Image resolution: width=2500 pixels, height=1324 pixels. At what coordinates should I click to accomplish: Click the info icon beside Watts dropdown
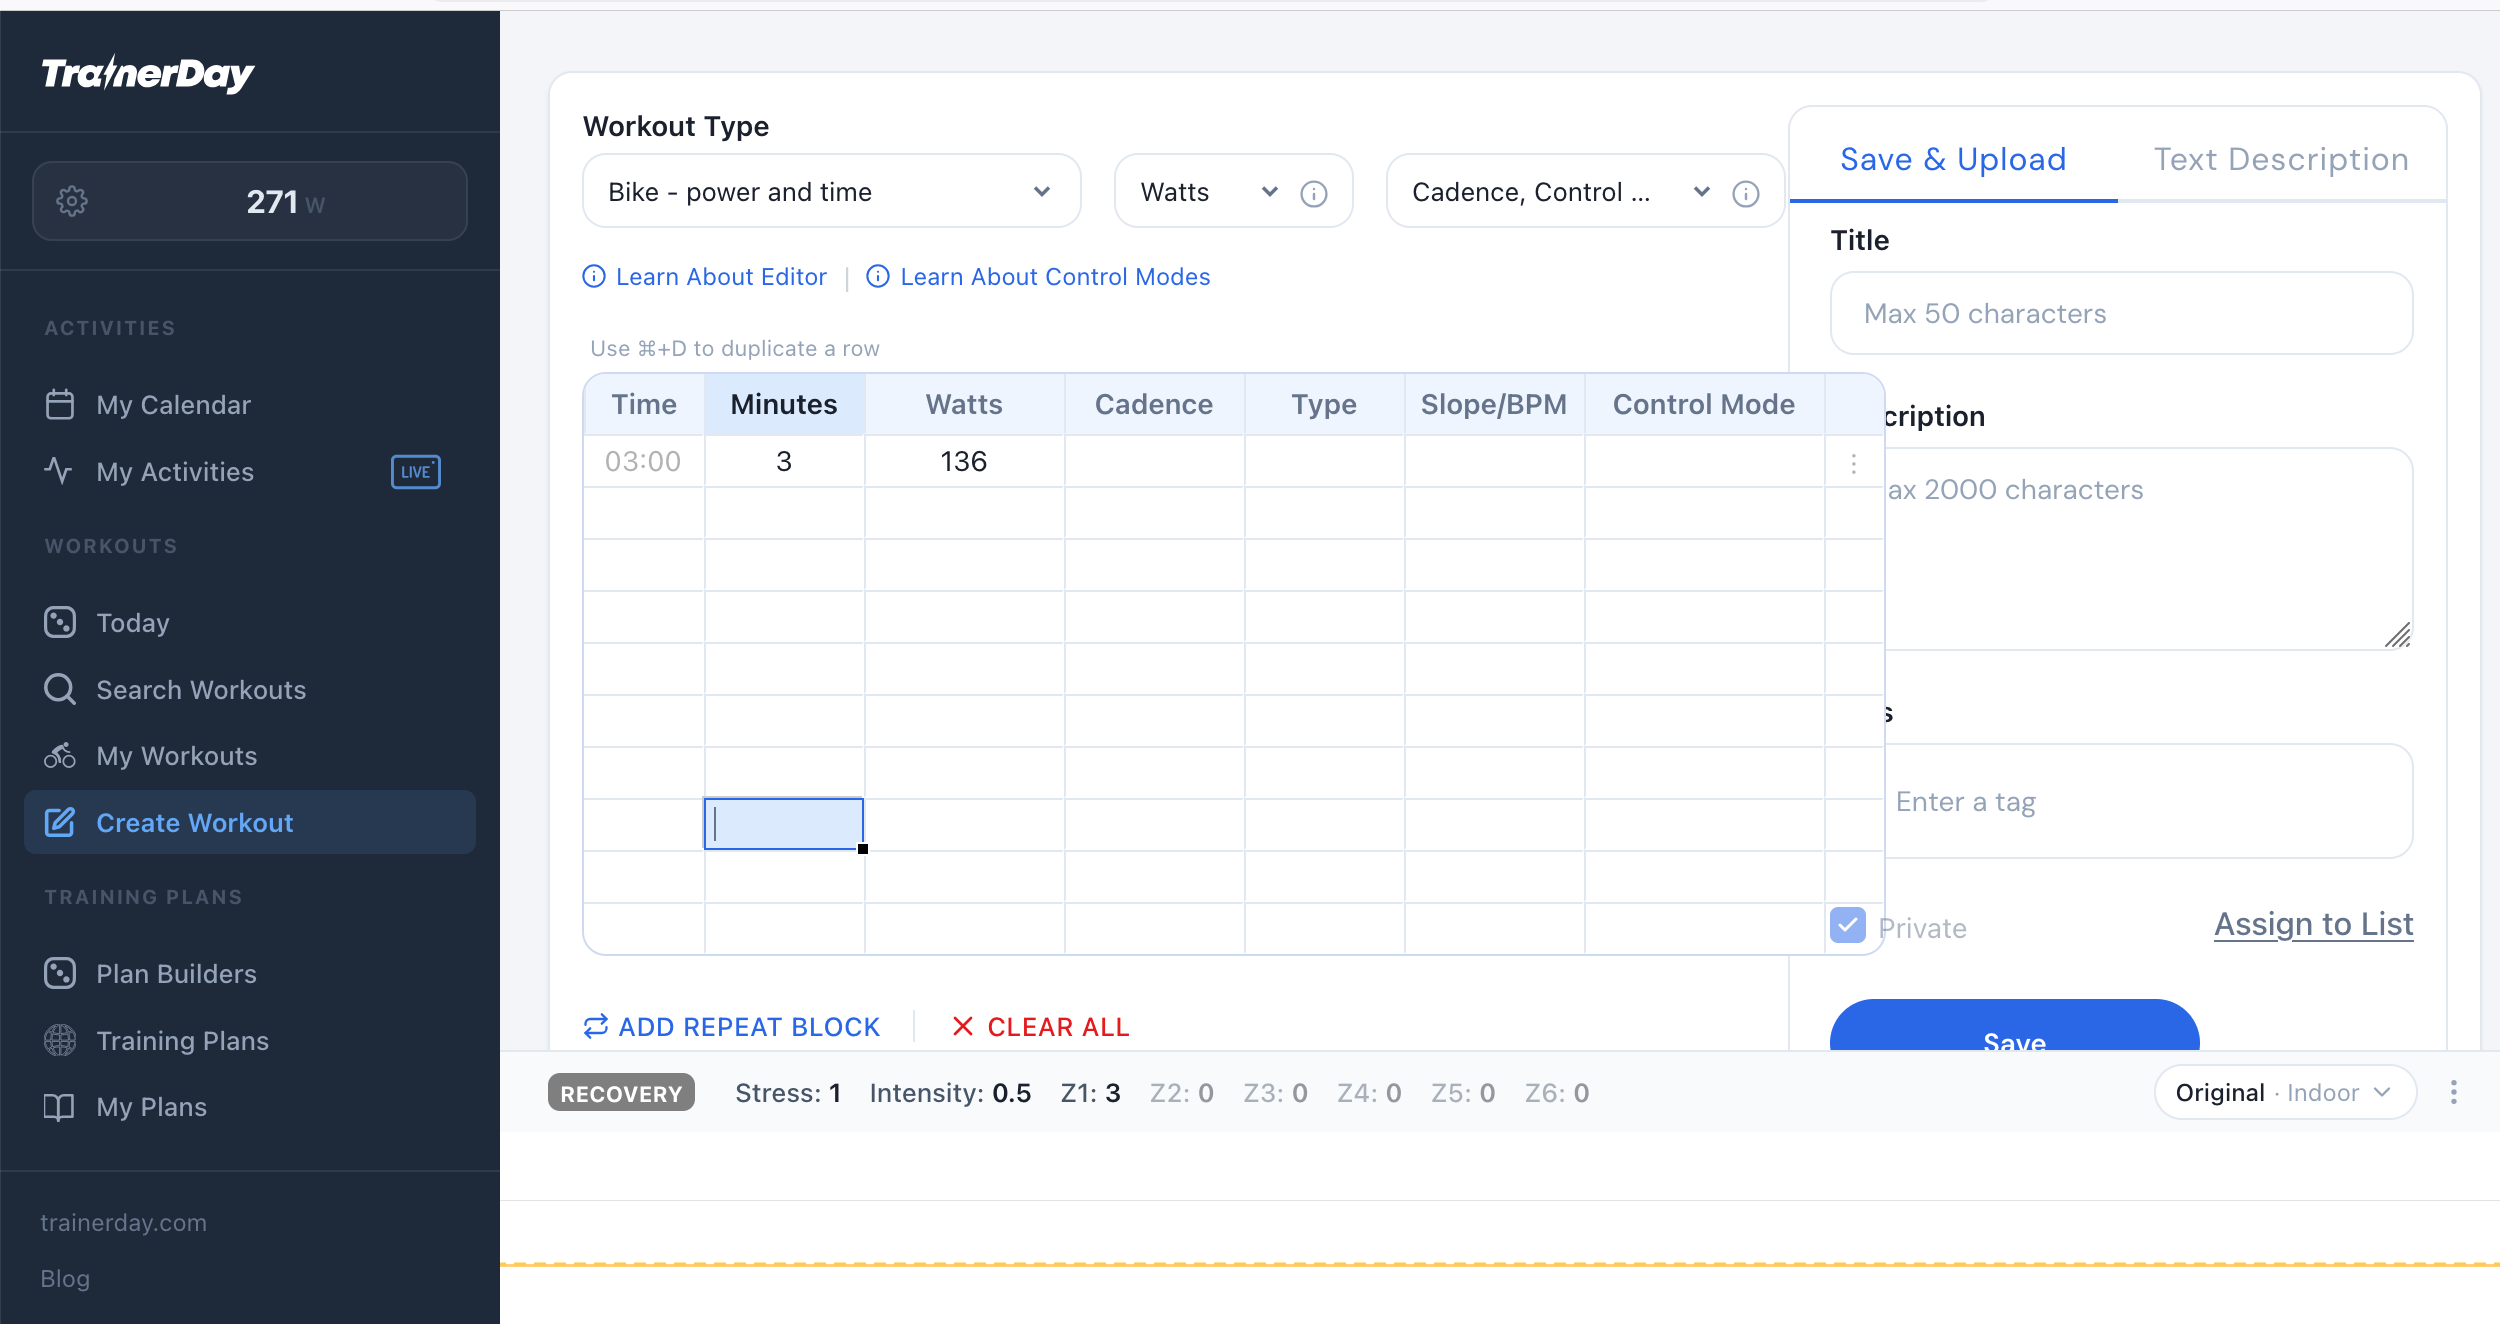click(x=1314, y=193)
